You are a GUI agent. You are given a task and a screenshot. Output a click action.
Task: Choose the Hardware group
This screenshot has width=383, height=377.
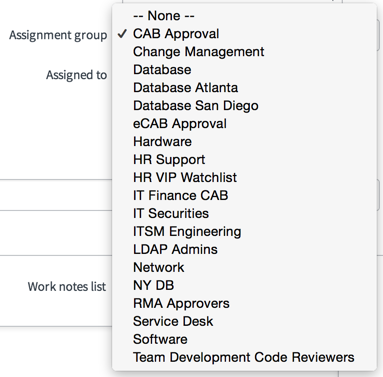(244, 142)
